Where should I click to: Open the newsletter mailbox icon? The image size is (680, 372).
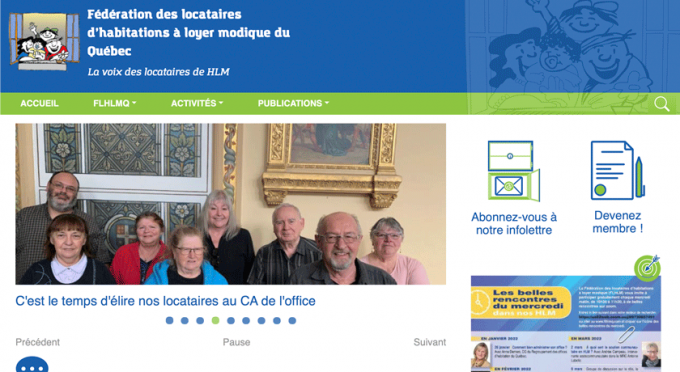point(514,171)
